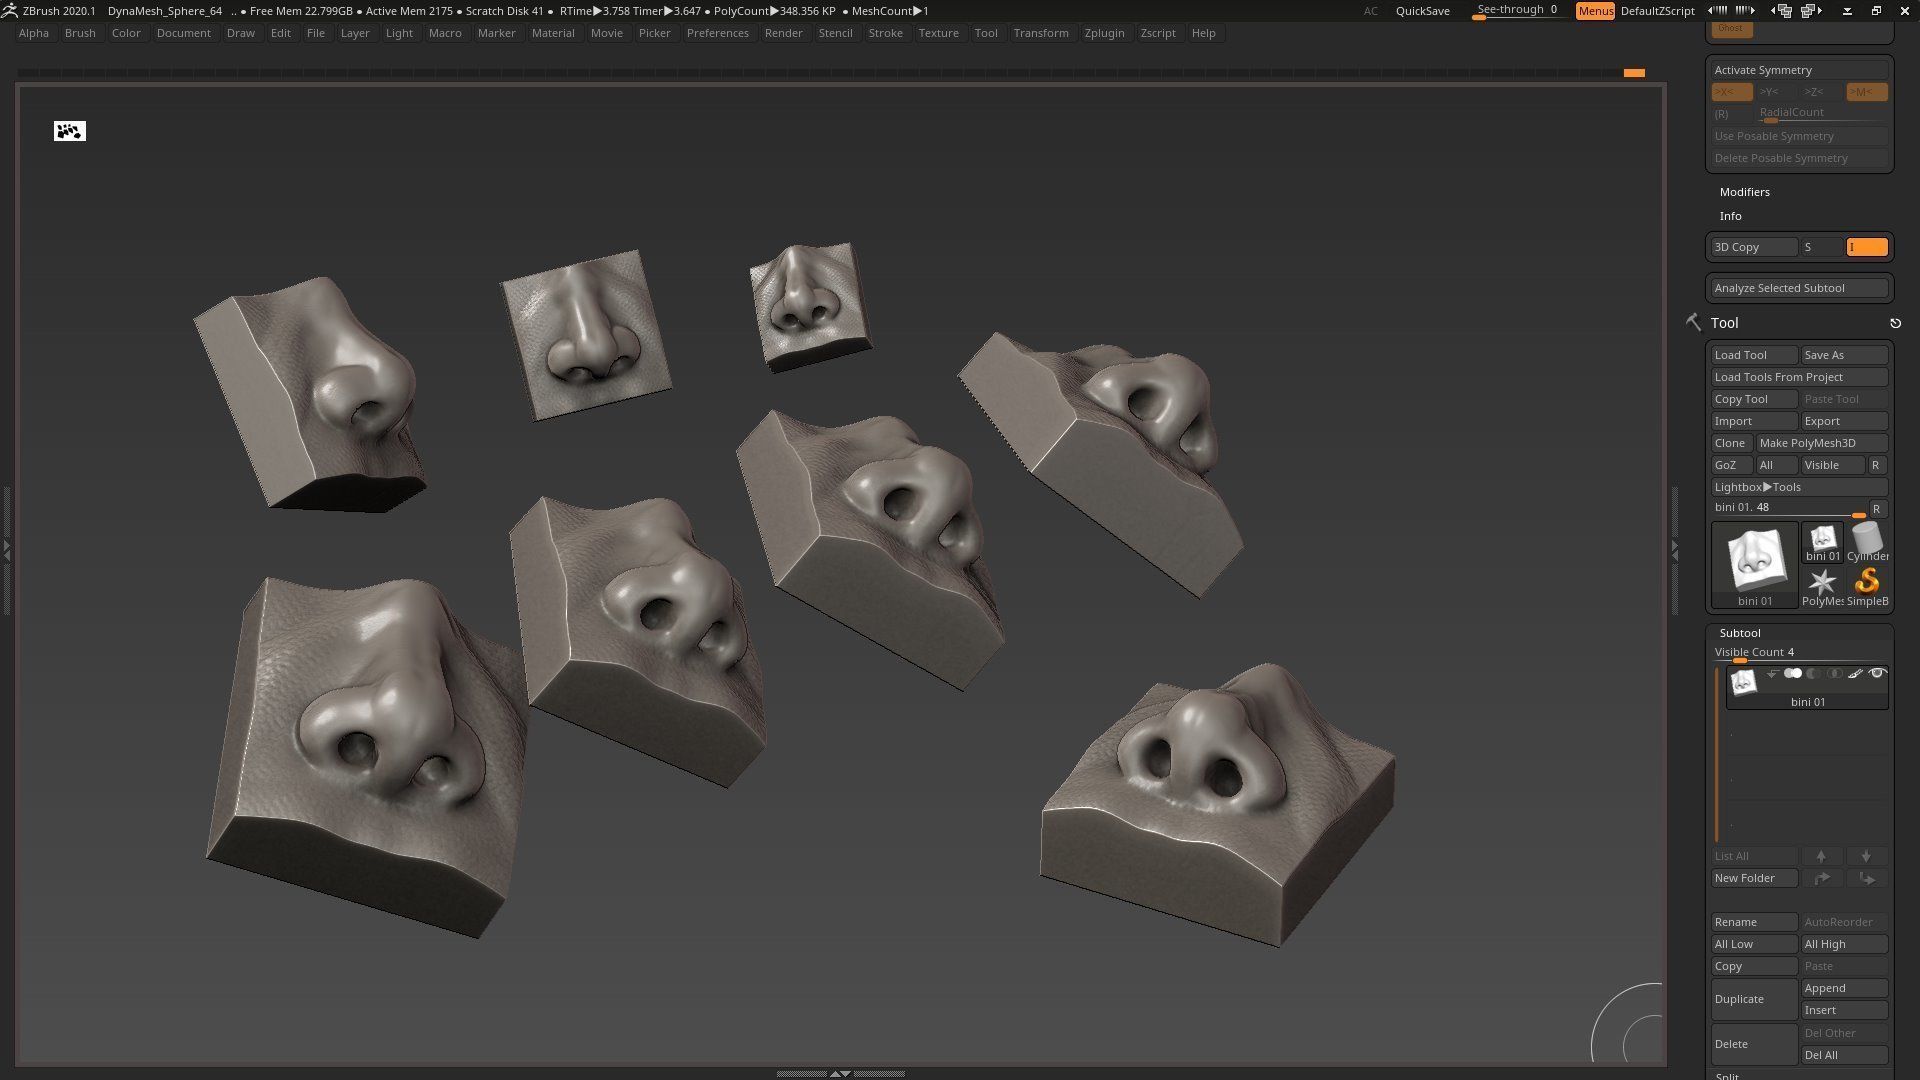The width and height of the screenshot is (1920, 1080).
Task: Toggle the orange I button next to 3D Copy
Action: click(x=1866, y=247)
